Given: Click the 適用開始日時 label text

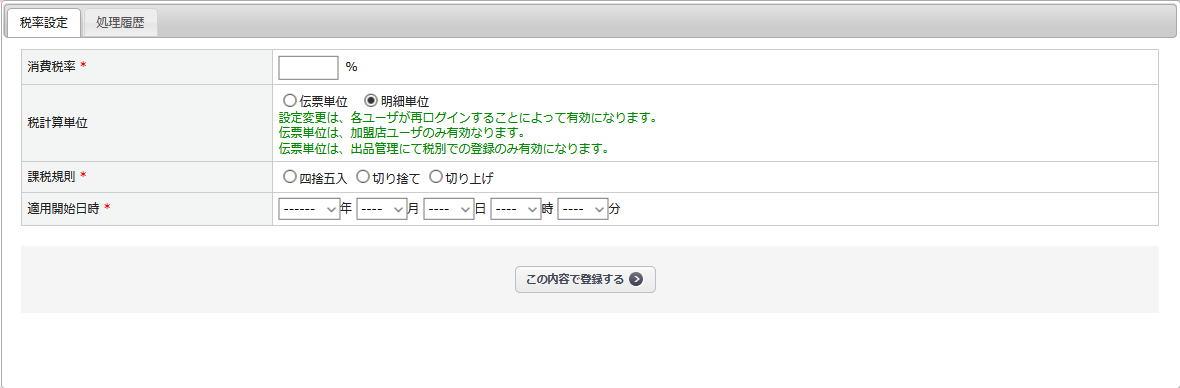Looking at the screenshot, I should 63,208.
